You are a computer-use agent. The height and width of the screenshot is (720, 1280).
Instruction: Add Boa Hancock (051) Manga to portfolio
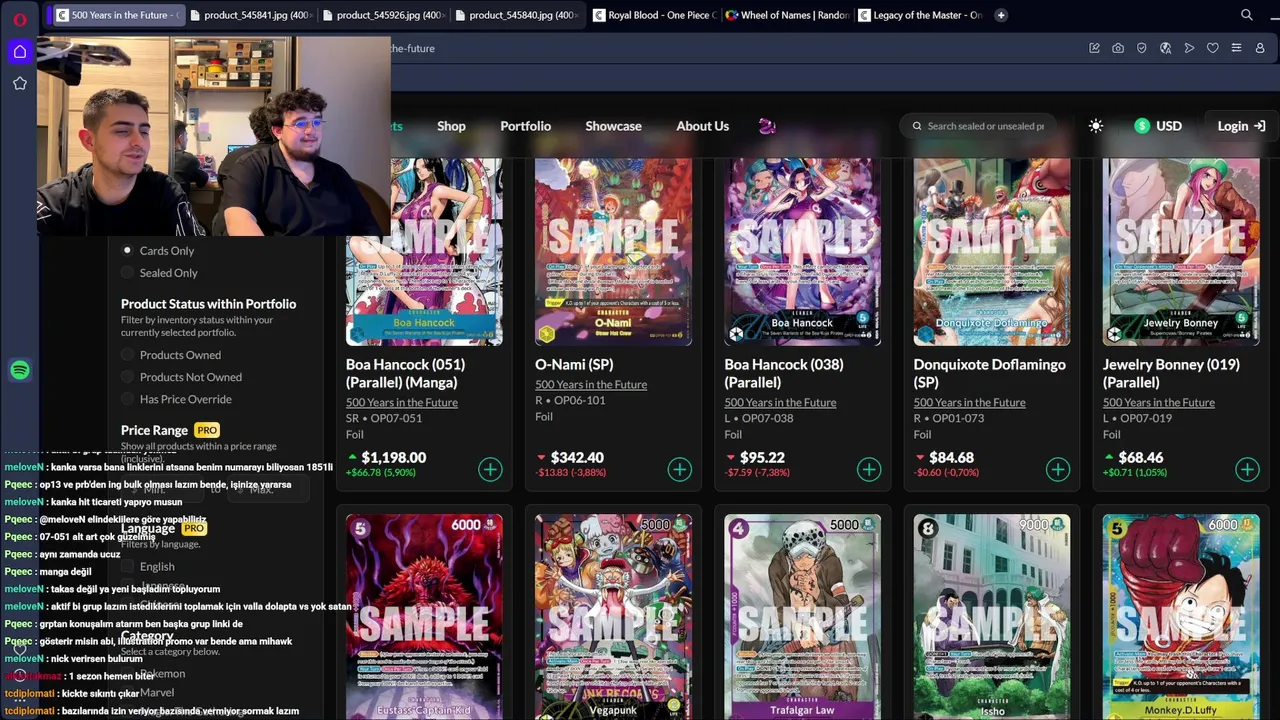coord(490,469)
